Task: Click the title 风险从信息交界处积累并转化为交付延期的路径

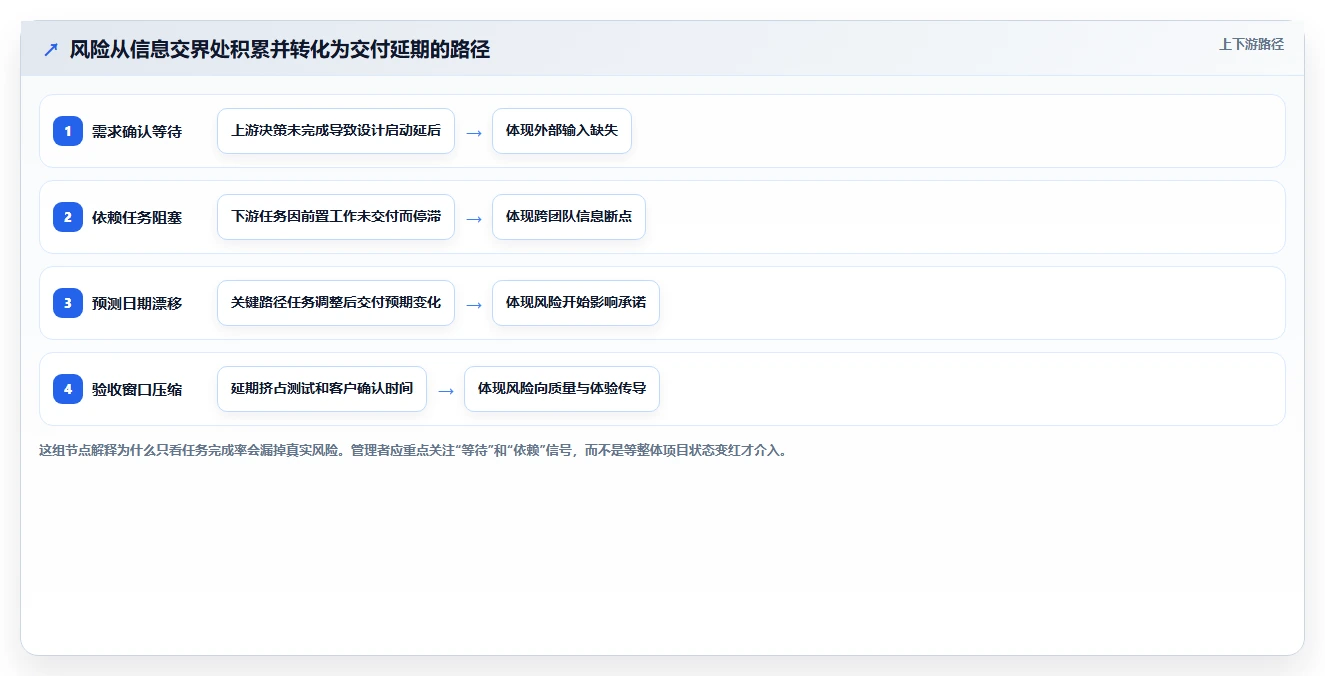Action: click(280, 49)
